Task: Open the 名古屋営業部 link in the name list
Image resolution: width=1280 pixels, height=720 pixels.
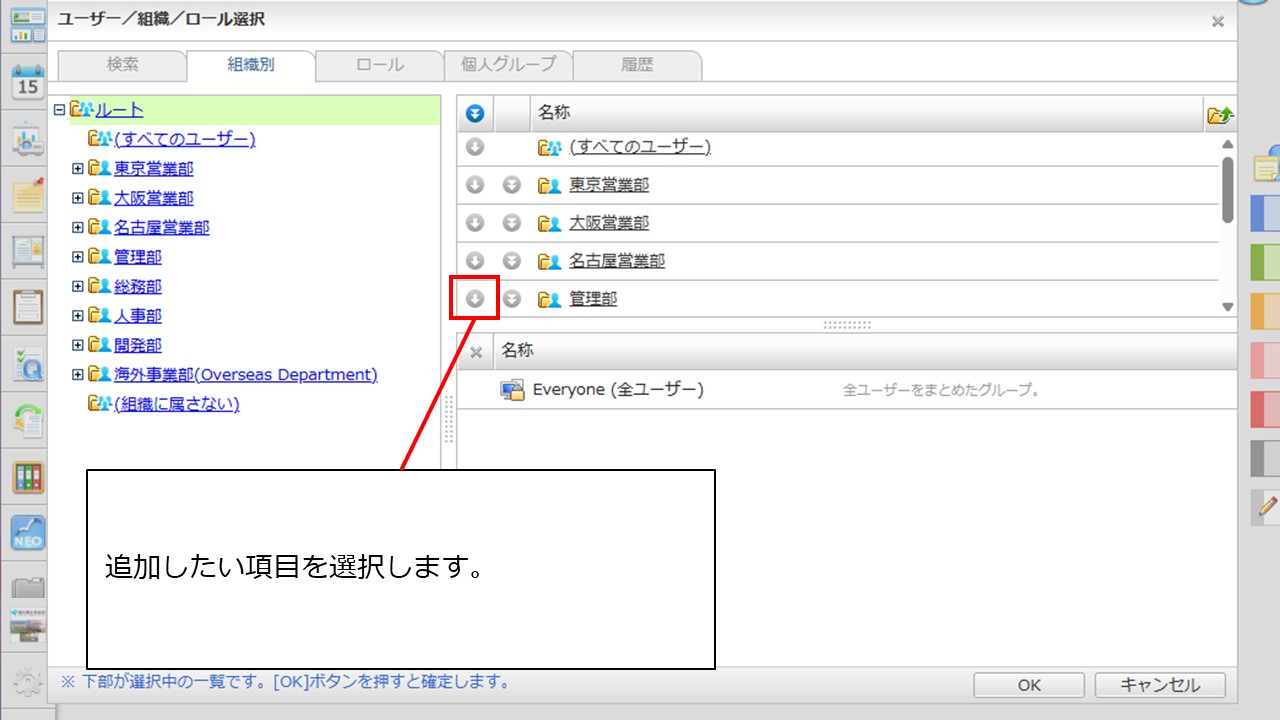Action: (x=617, y=261)
